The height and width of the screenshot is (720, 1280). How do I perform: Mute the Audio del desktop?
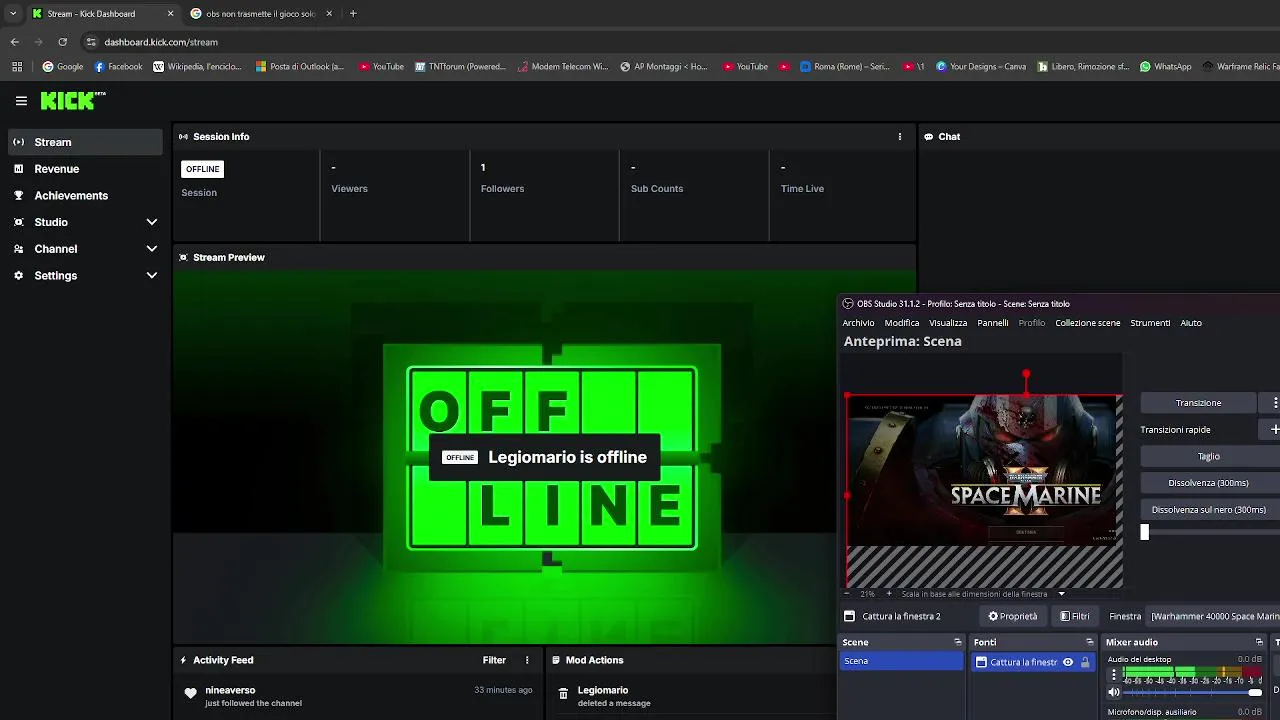click(1114, 692)
